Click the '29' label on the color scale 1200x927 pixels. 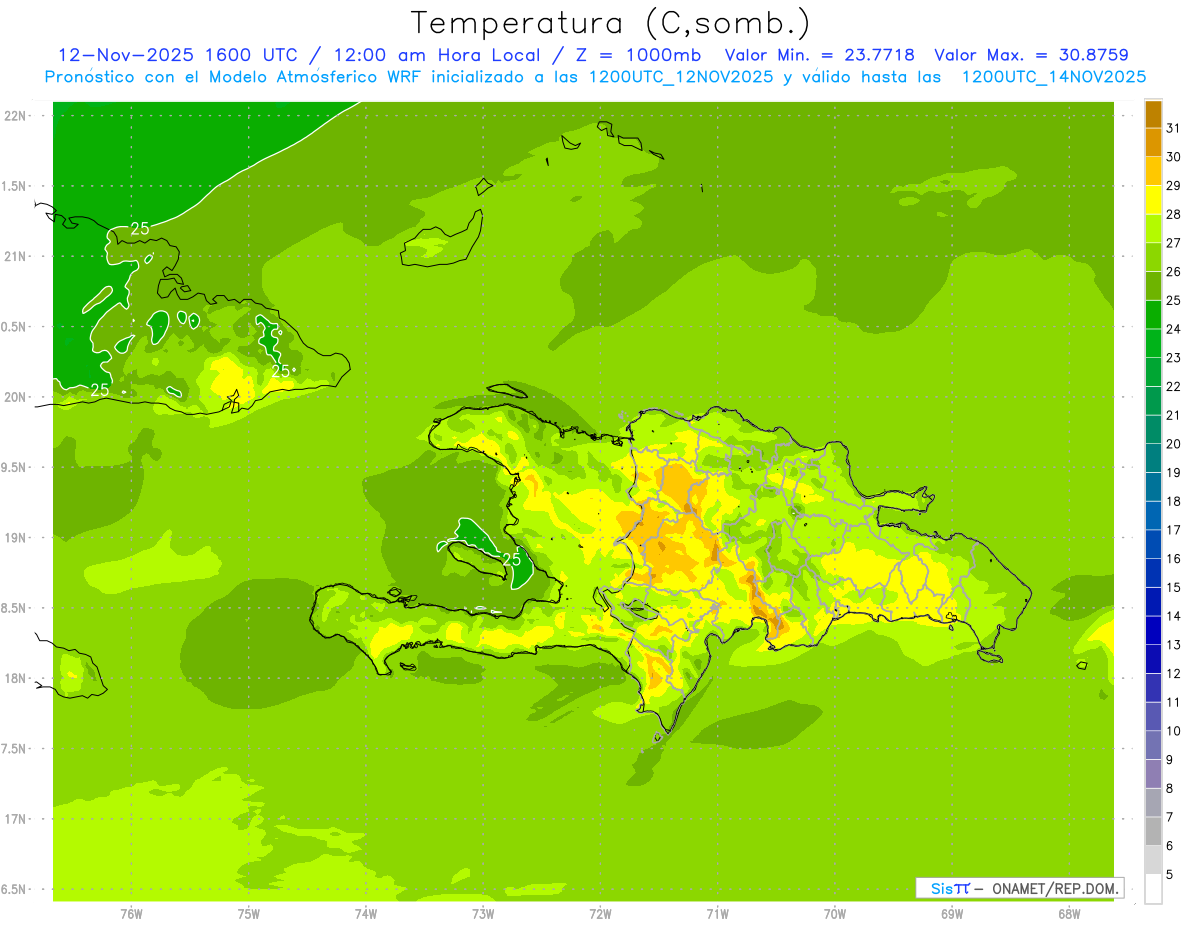(x=1174, y=186)
